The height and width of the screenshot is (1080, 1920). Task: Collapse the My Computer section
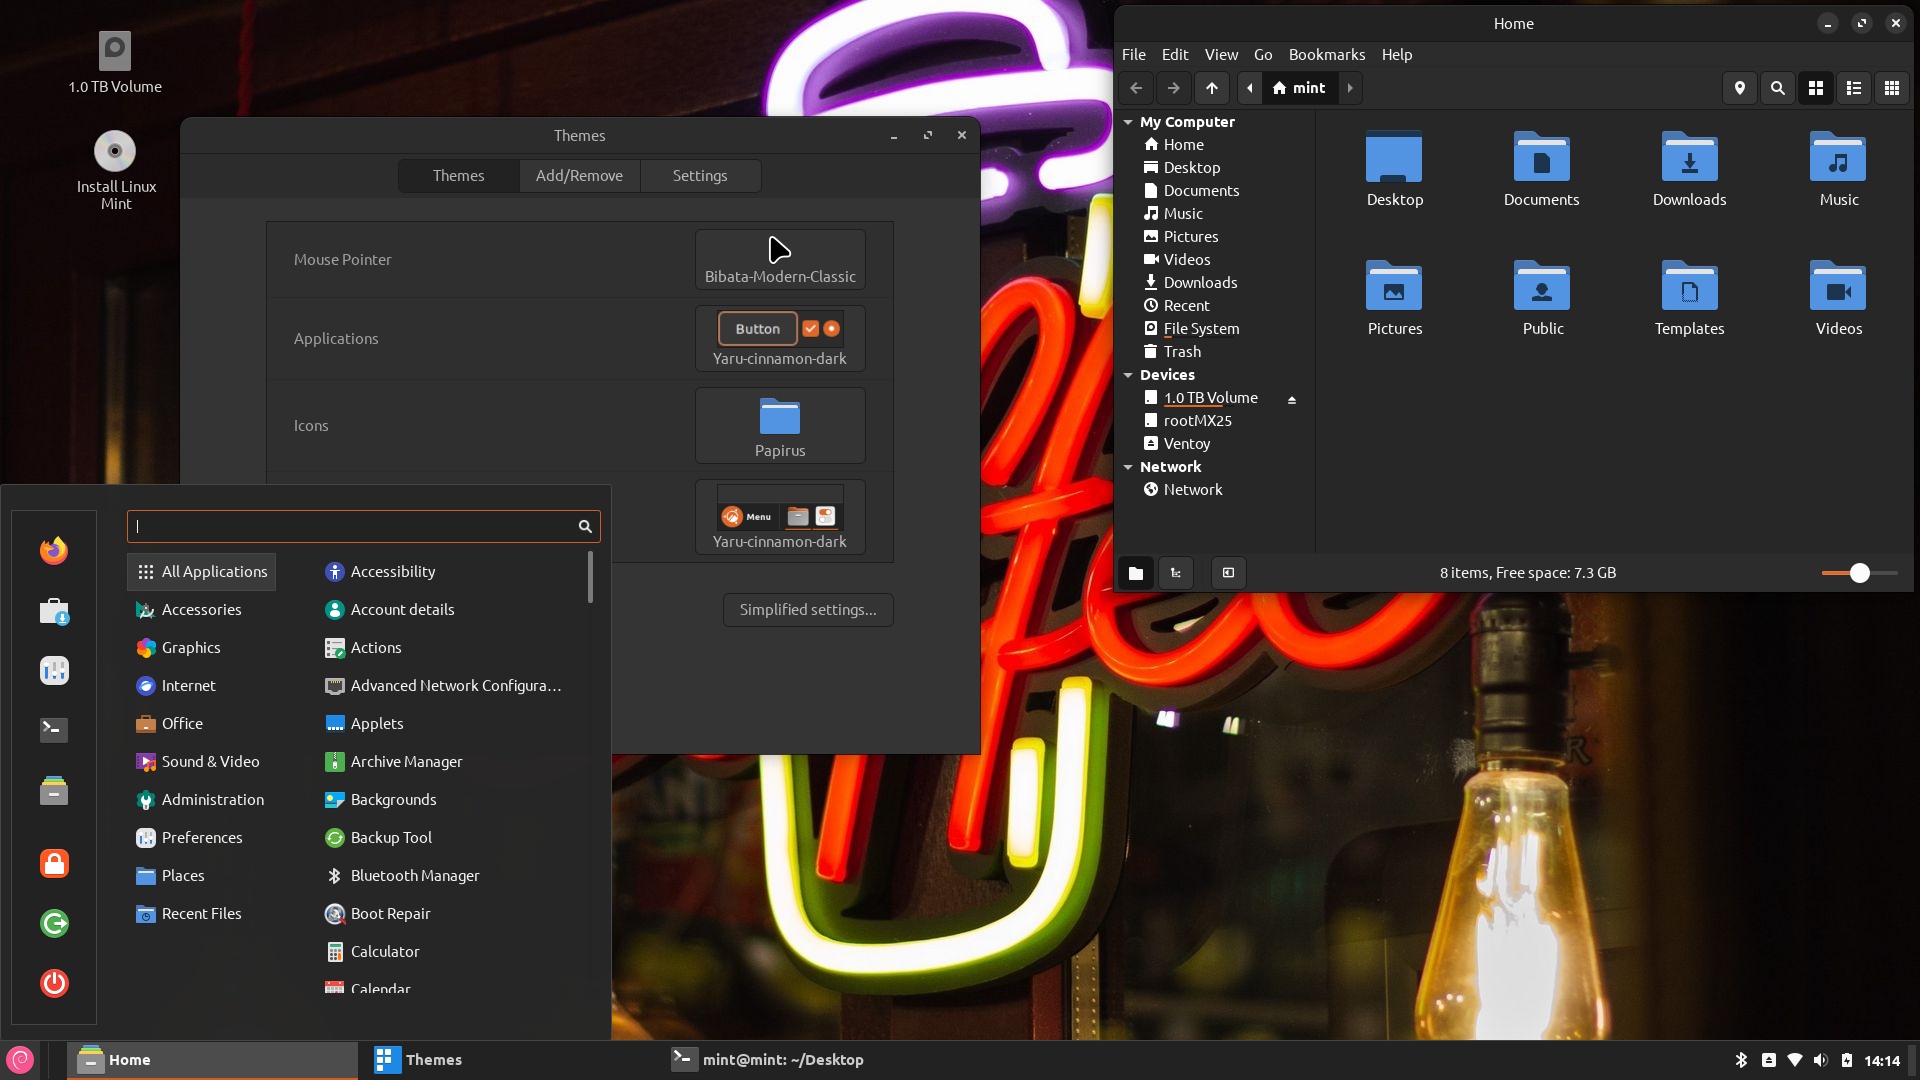click(x=1128, y=122)
